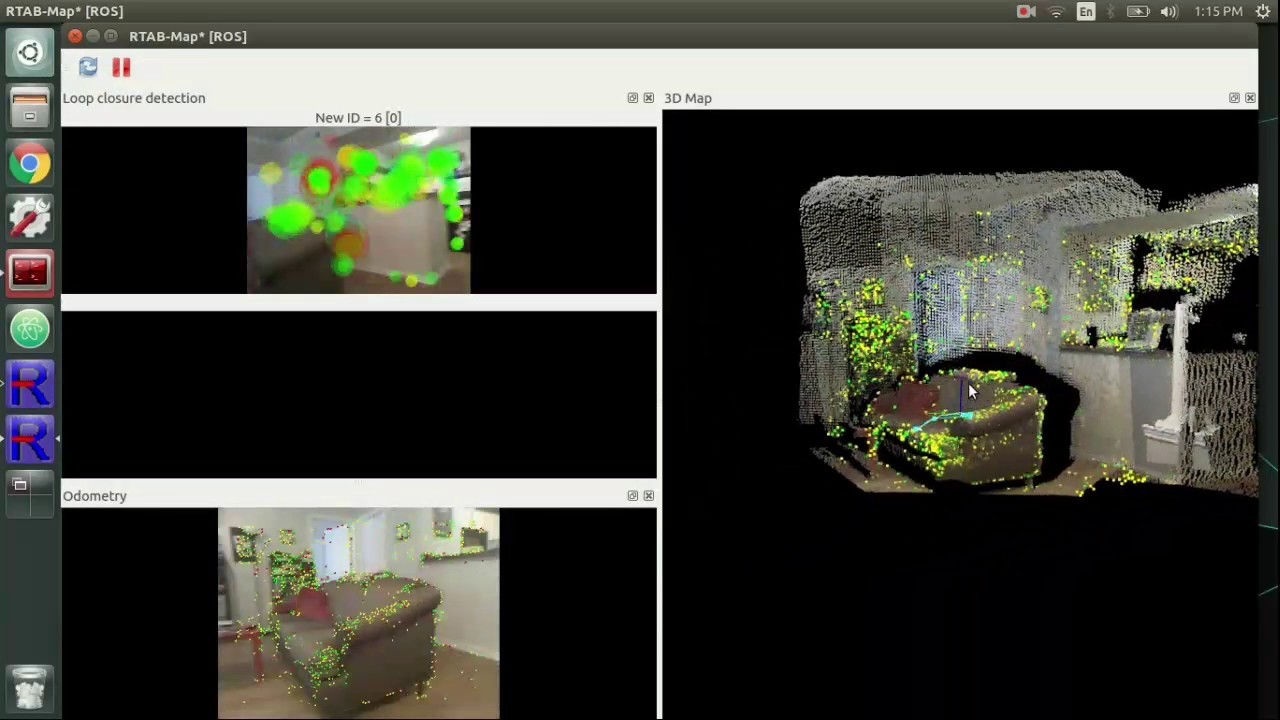Pause the mapping with the red pause button
The image size is (1280, 720).
121,67
